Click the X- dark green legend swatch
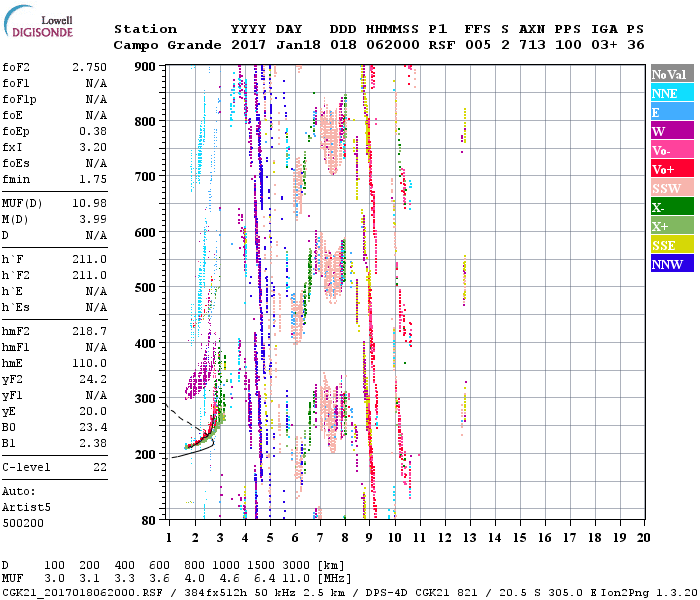 [672, 207]
